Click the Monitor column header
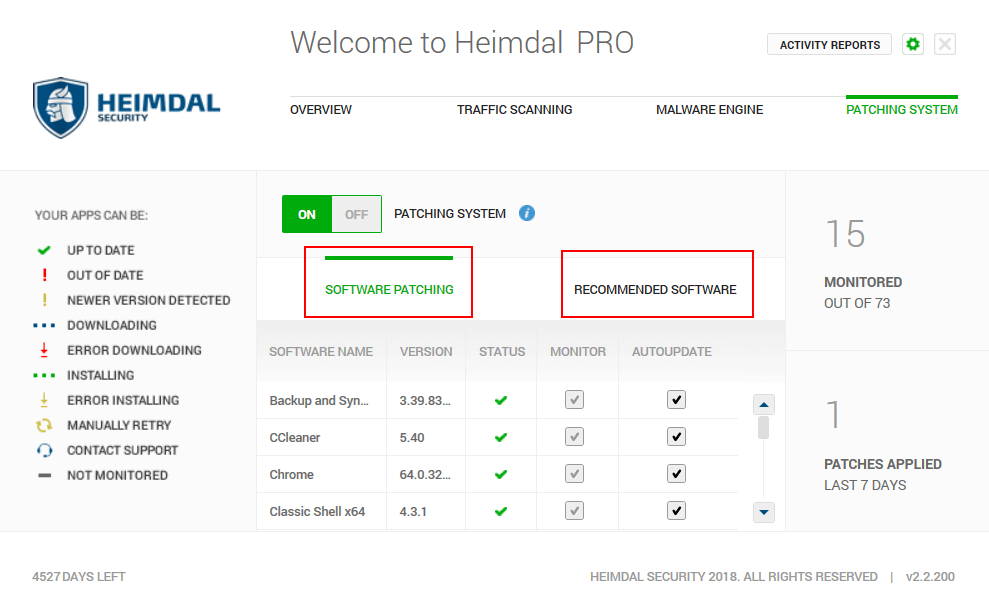 (578, 351)
